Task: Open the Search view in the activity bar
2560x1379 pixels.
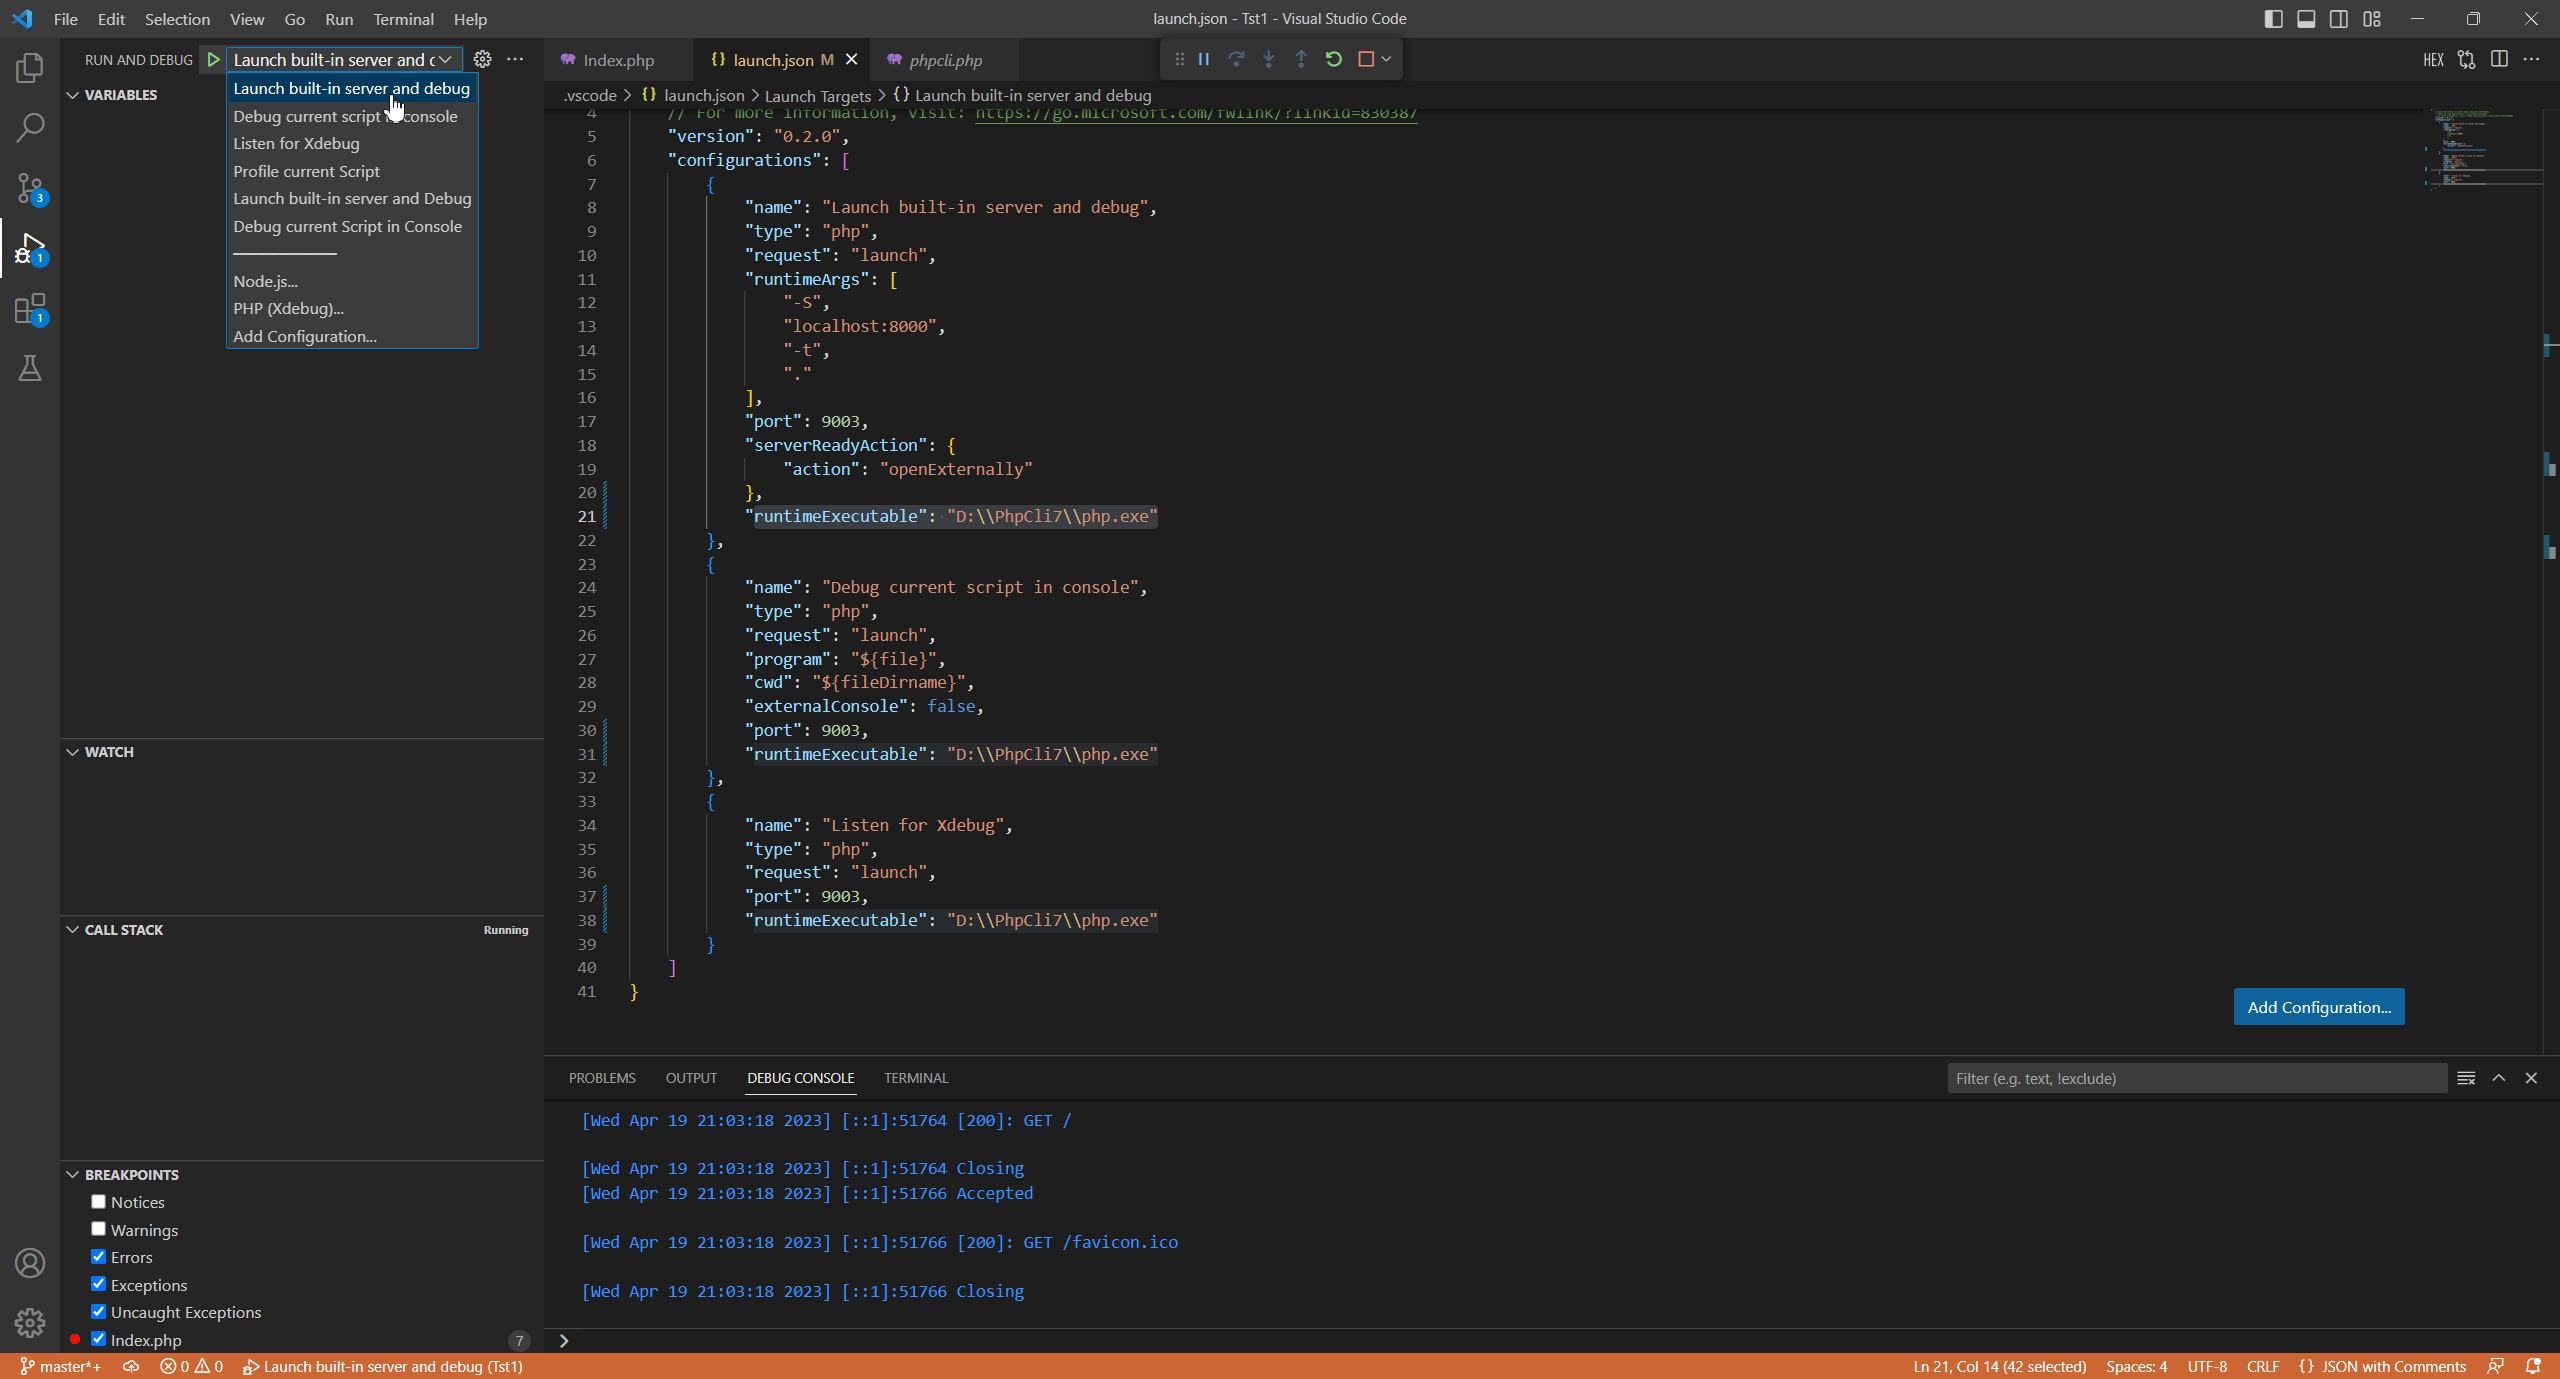Action: pyautogui.click(x=30, y=127)
